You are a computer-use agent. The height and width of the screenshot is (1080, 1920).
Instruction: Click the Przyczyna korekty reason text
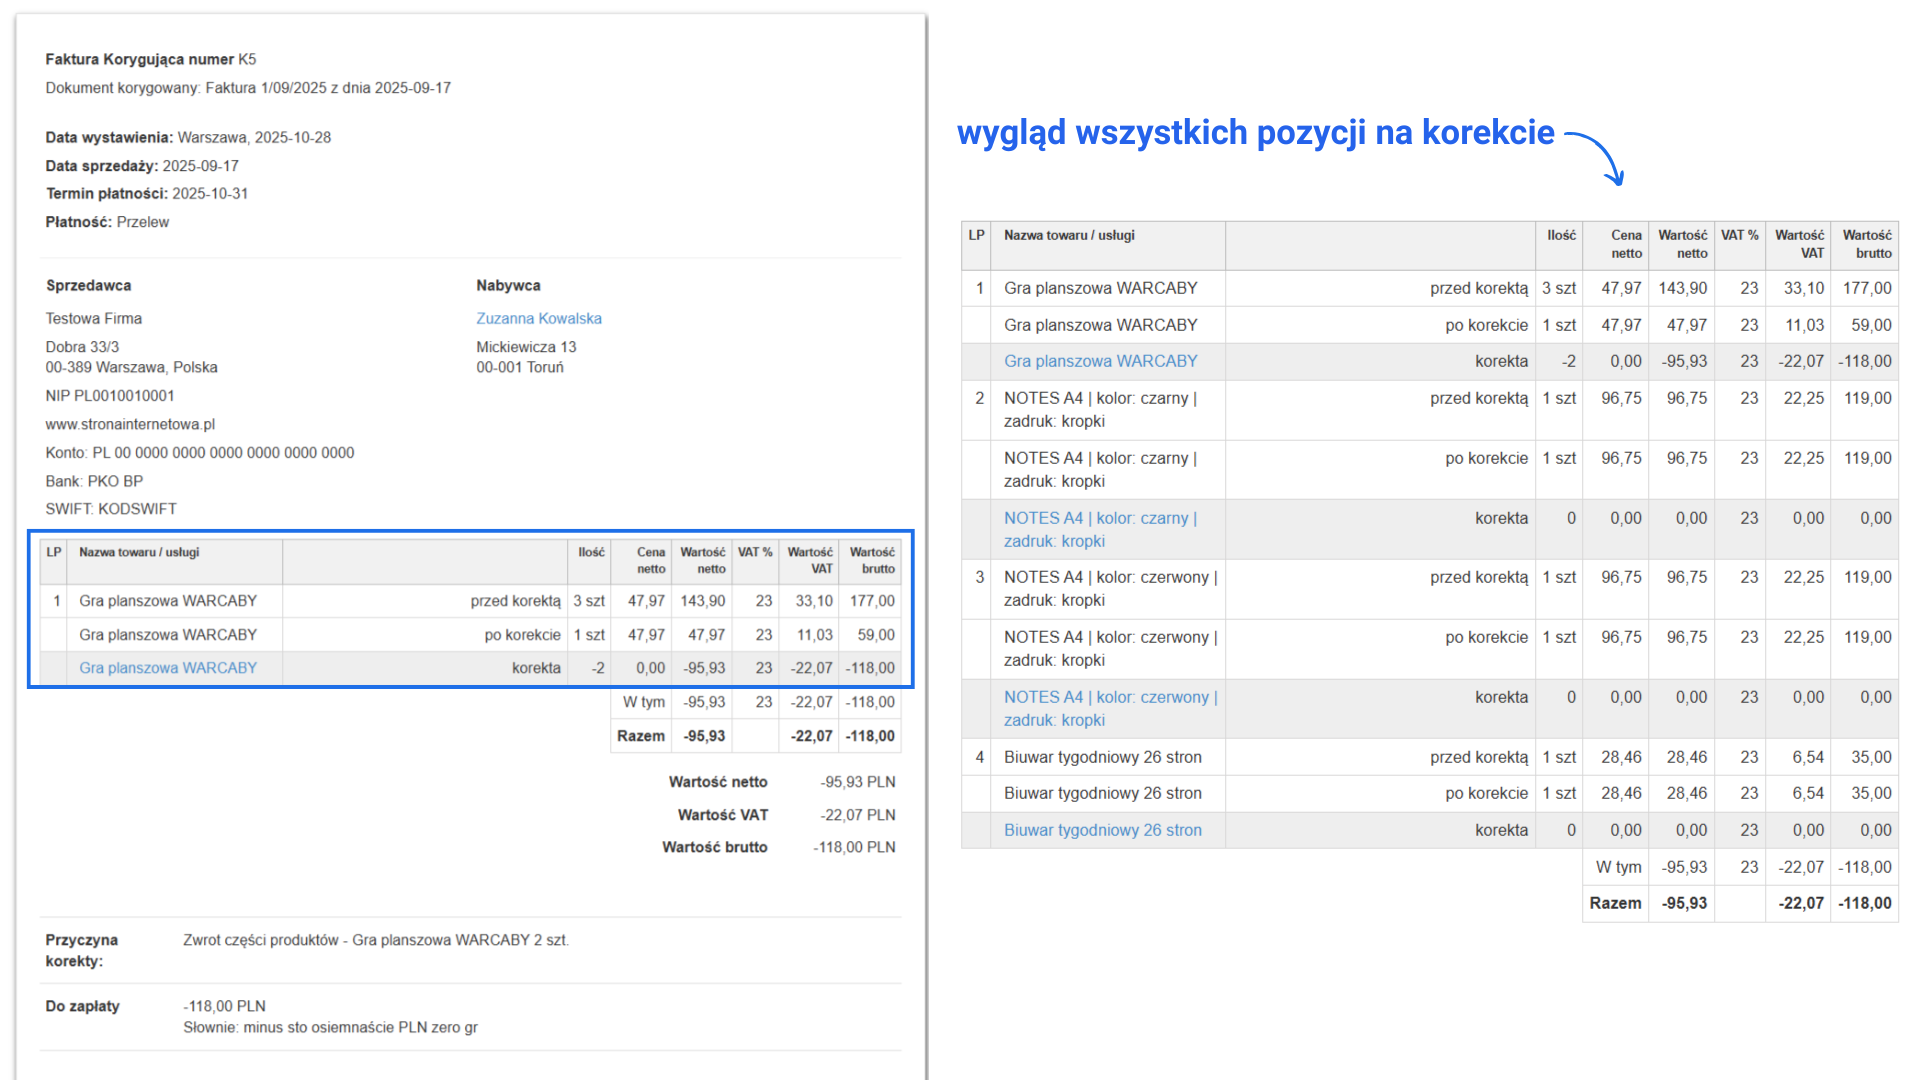pos(375,940)
